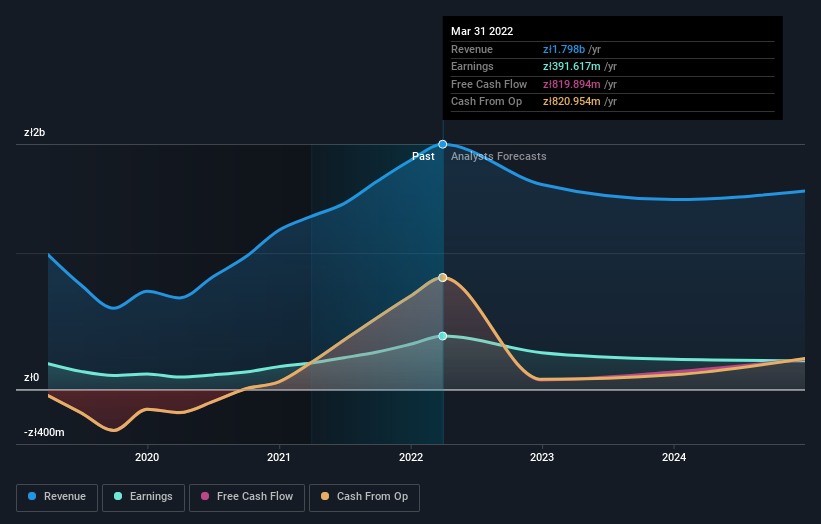Click the zł1.798b revenue value
821x524 pixels.
pos(564,49)
